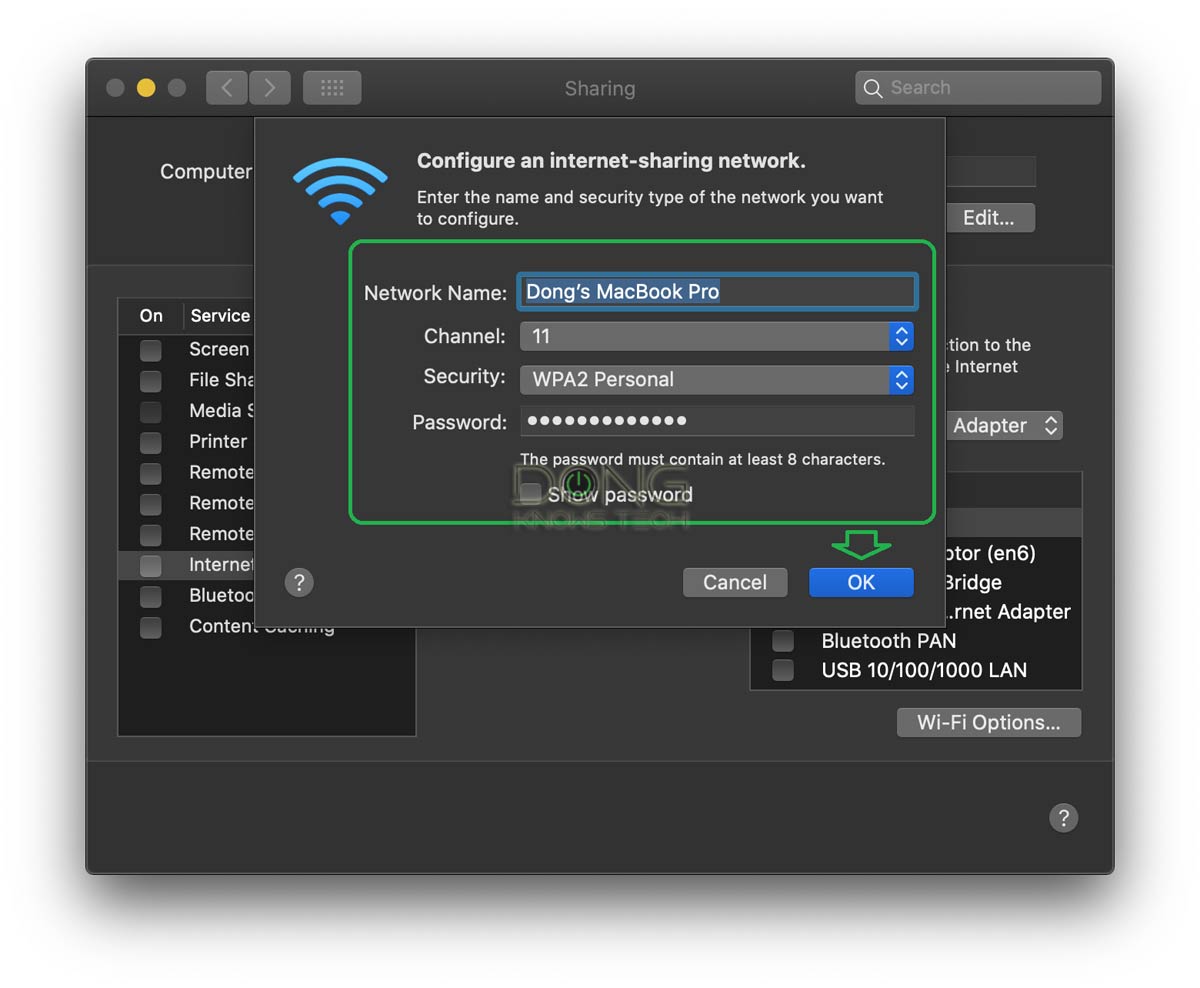Enable the File Sharing service checkbox

(x=150, y=380)
